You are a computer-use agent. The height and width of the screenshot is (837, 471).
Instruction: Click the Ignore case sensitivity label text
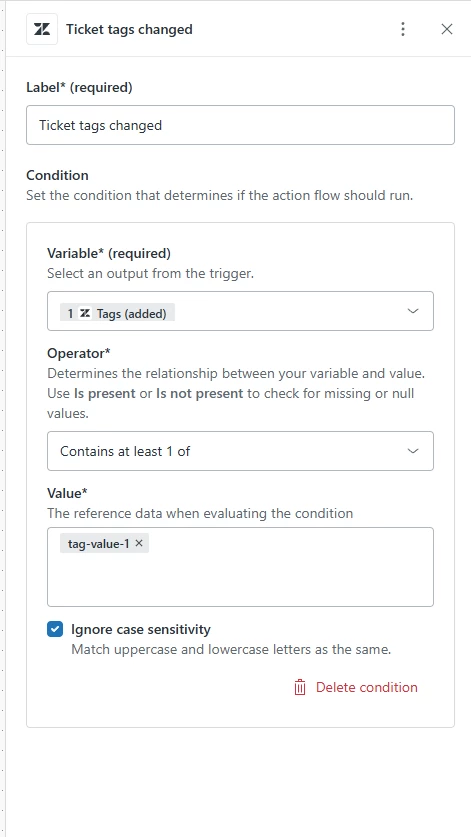click(x=141, y=629)
